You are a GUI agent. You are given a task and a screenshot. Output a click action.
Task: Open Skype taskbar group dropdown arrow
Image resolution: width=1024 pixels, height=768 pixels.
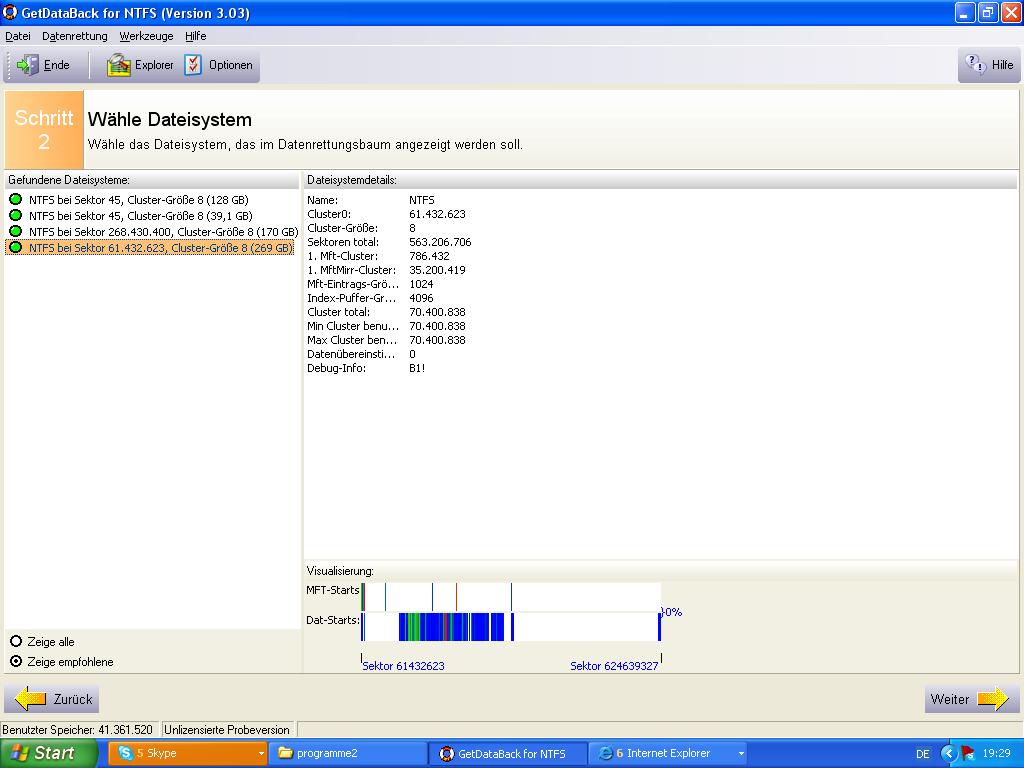pyautogui.click(x=261, y=754)
